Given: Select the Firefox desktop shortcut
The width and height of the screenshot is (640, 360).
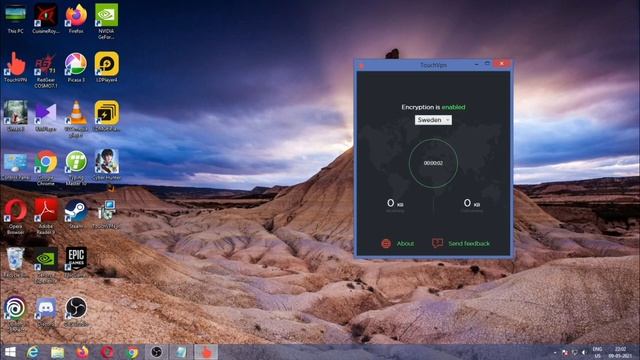Looking at the screenshot, I should [76, 18].
